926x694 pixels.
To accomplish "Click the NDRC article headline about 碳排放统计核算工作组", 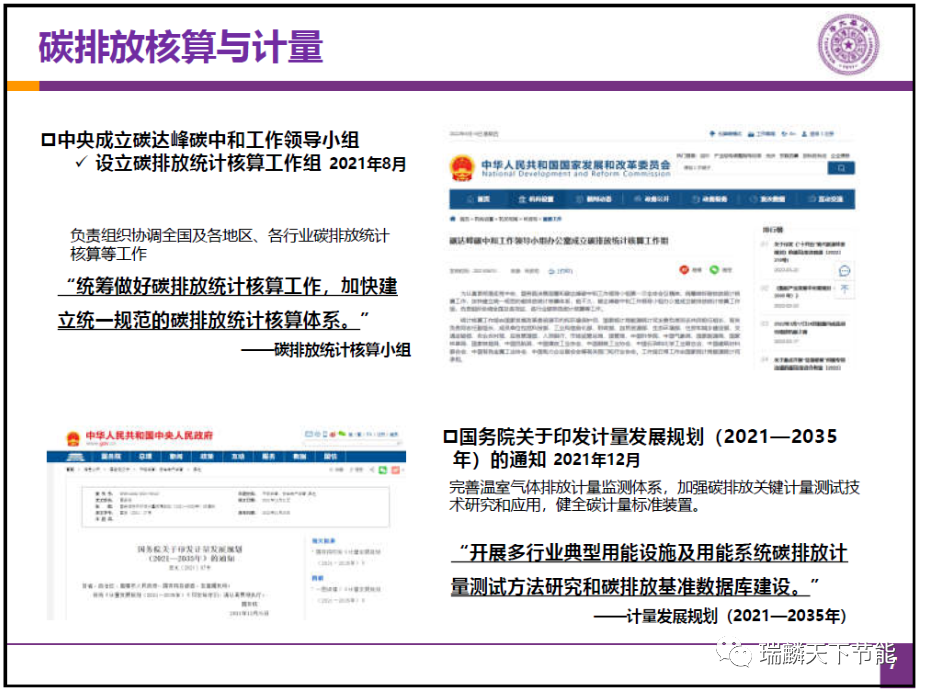I will coord(559,241).
